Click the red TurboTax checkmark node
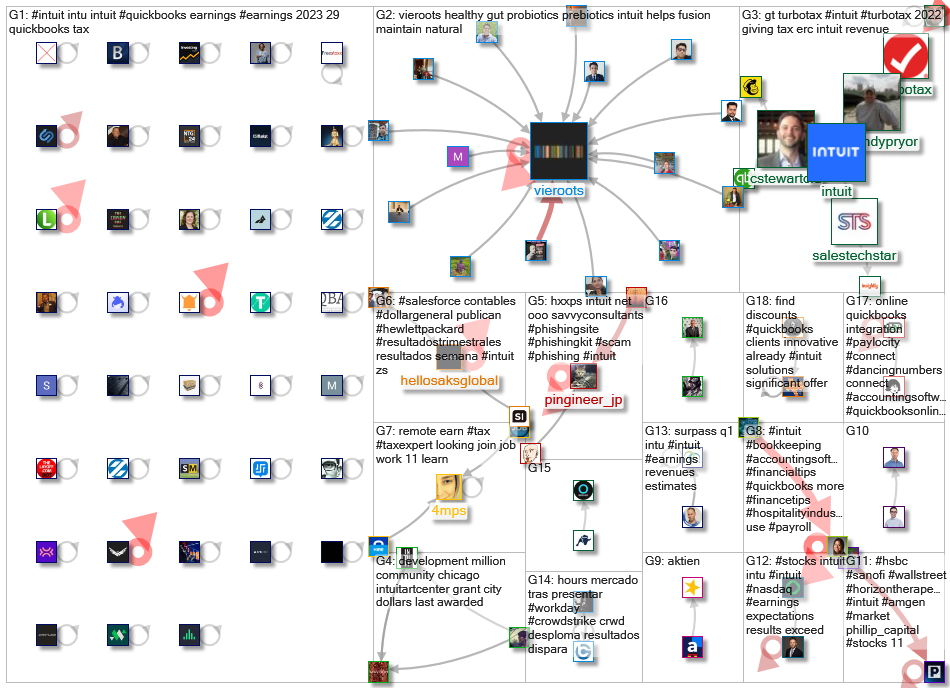Viewport: 950px width, 688px height. pyautogui.click(x=906, y=56)
